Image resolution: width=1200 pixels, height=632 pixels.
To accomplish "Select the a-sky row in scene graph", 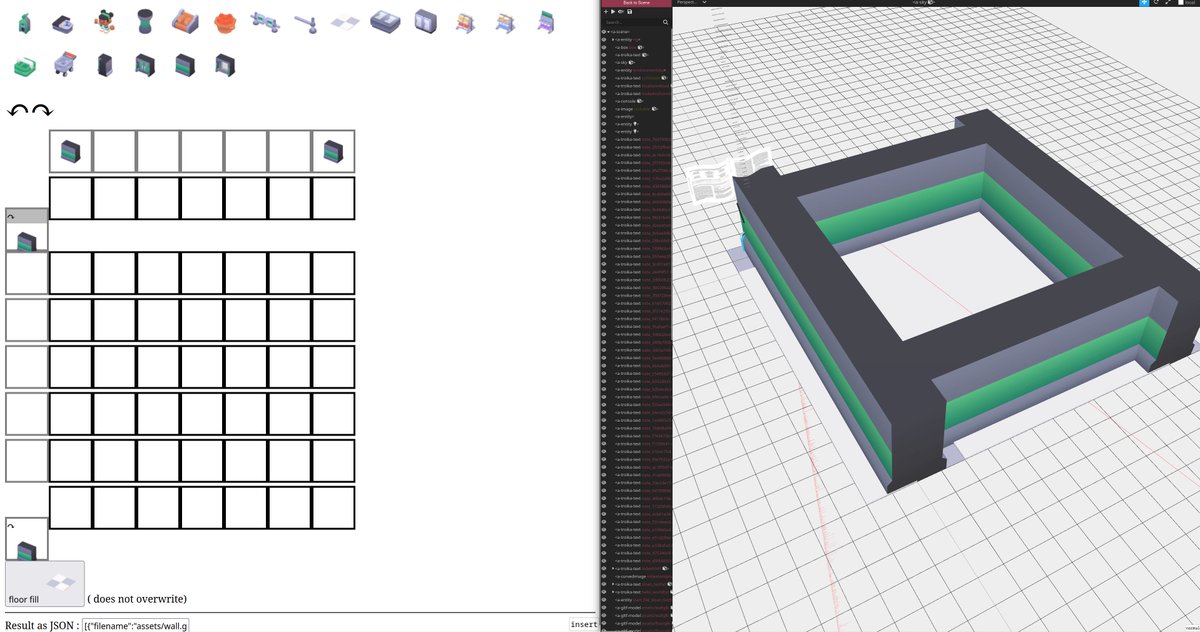I will [x=638, y=62].
